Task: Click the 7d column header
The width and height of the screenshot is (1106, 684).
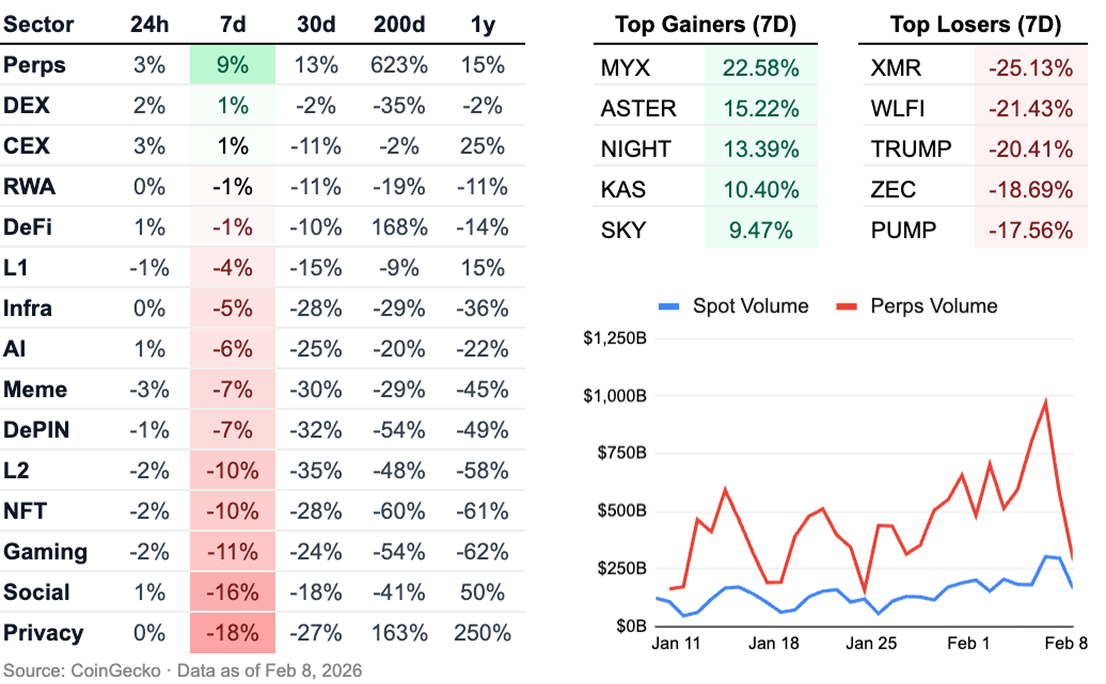Action: point(233,24)
